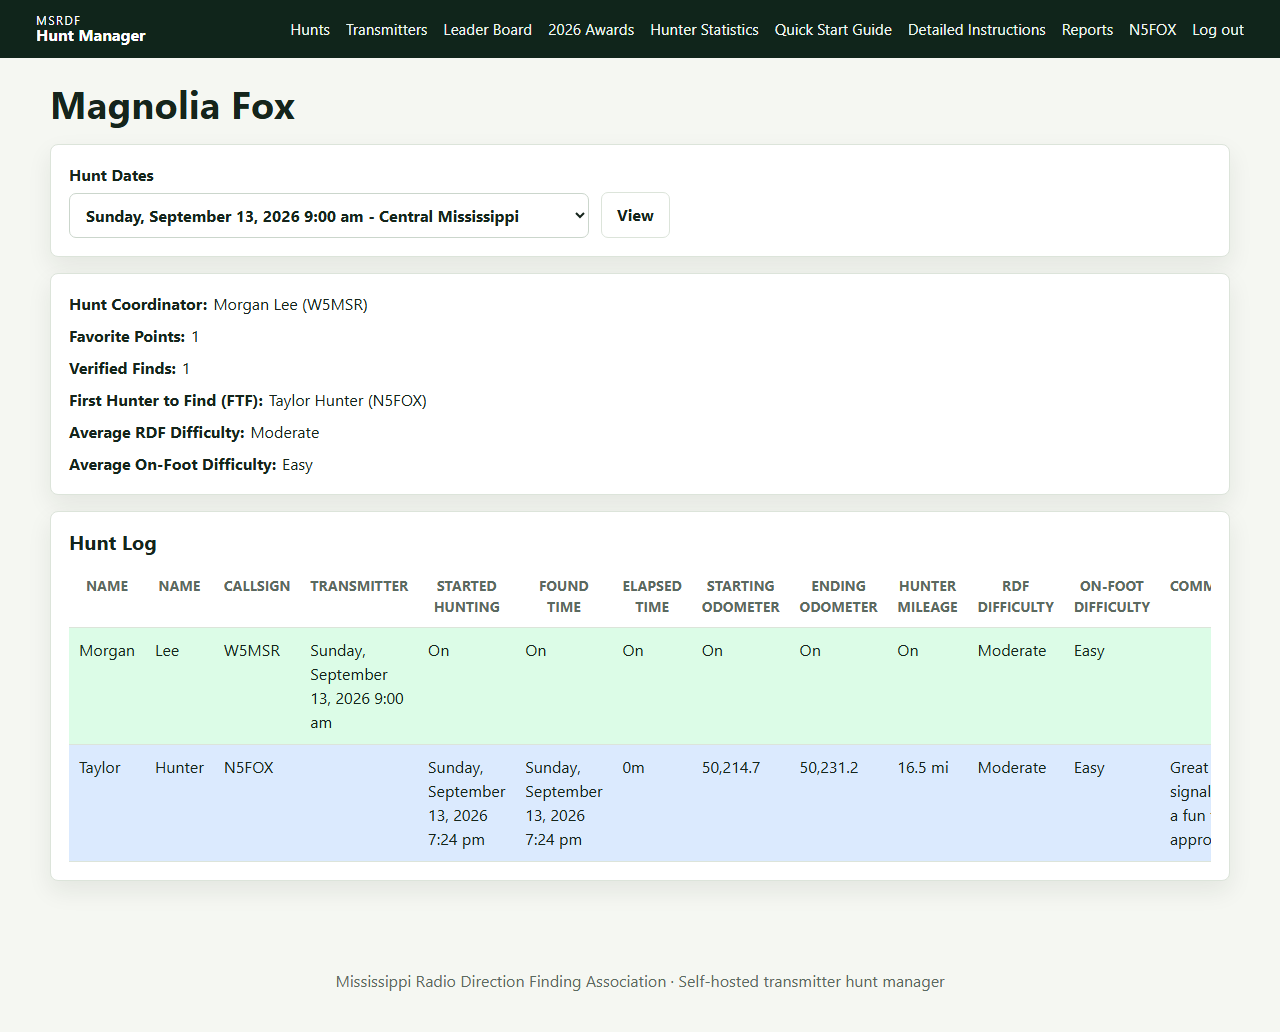
Task: Click the RDF DIFFICULTY column header
Action: click(x=1016, y=597)
